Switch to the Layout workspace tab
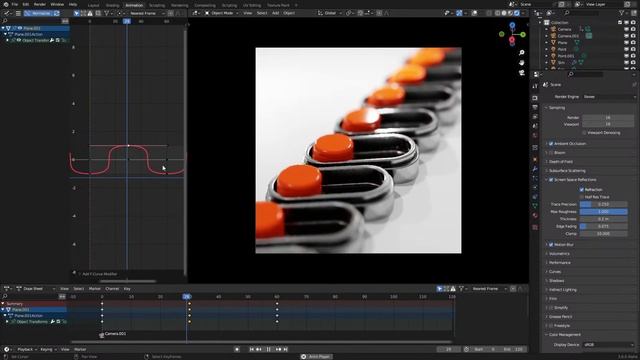 tap(93, 5)
